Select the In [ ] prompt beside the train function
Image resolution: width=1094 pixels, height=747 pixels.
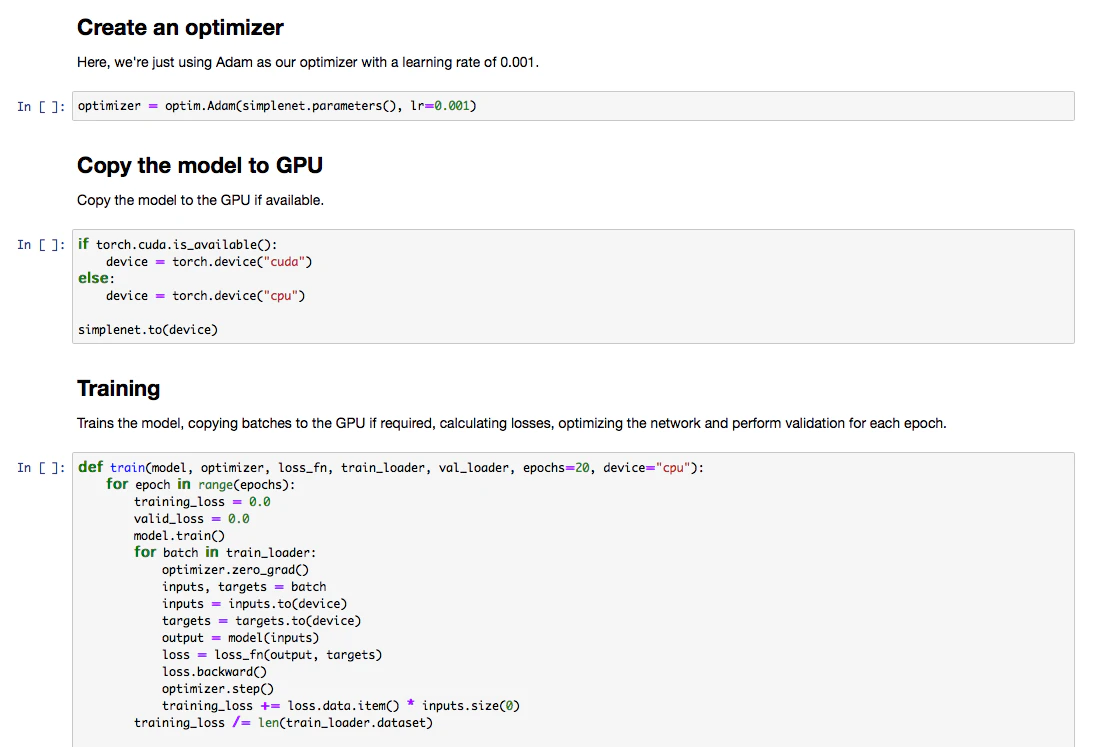tap(41, 468)
